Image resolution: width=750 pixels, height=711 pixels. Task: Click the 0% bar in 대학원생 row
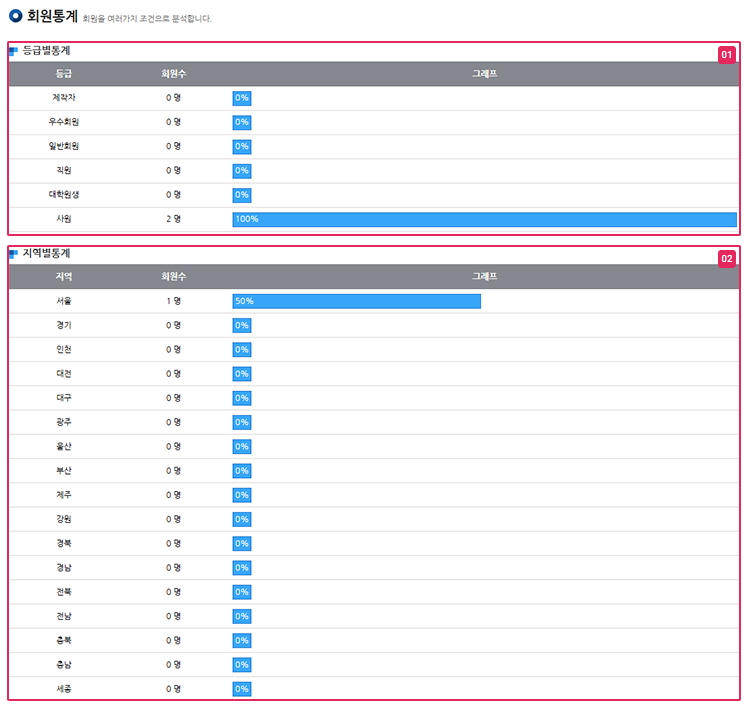pos(242,195)
